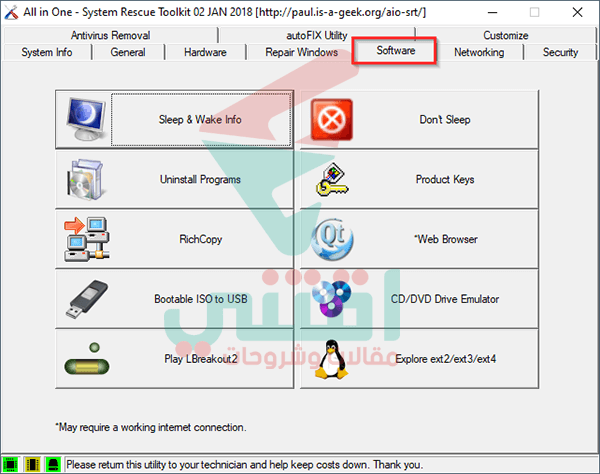Open Product Keys viewer
Viewport: 600px width, 474px height.
(419, 179)
